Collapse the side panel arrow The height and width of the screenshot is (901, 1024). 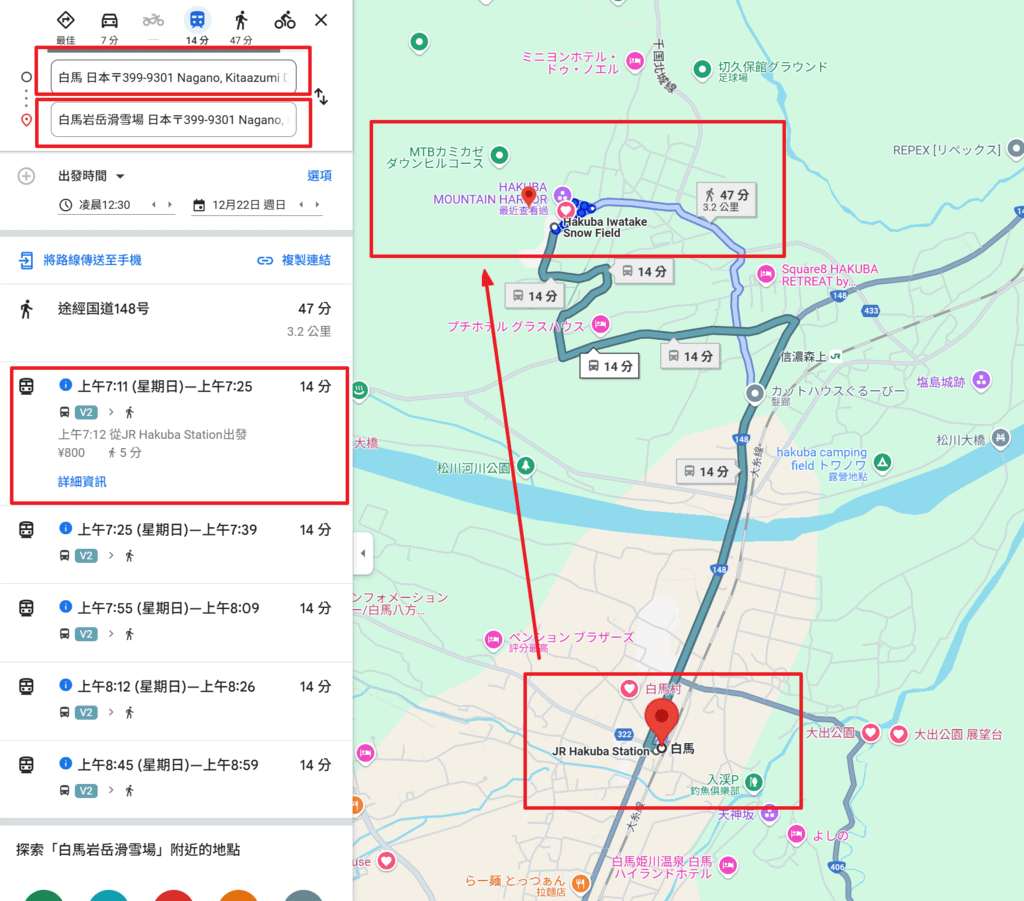tap(363, 553)
